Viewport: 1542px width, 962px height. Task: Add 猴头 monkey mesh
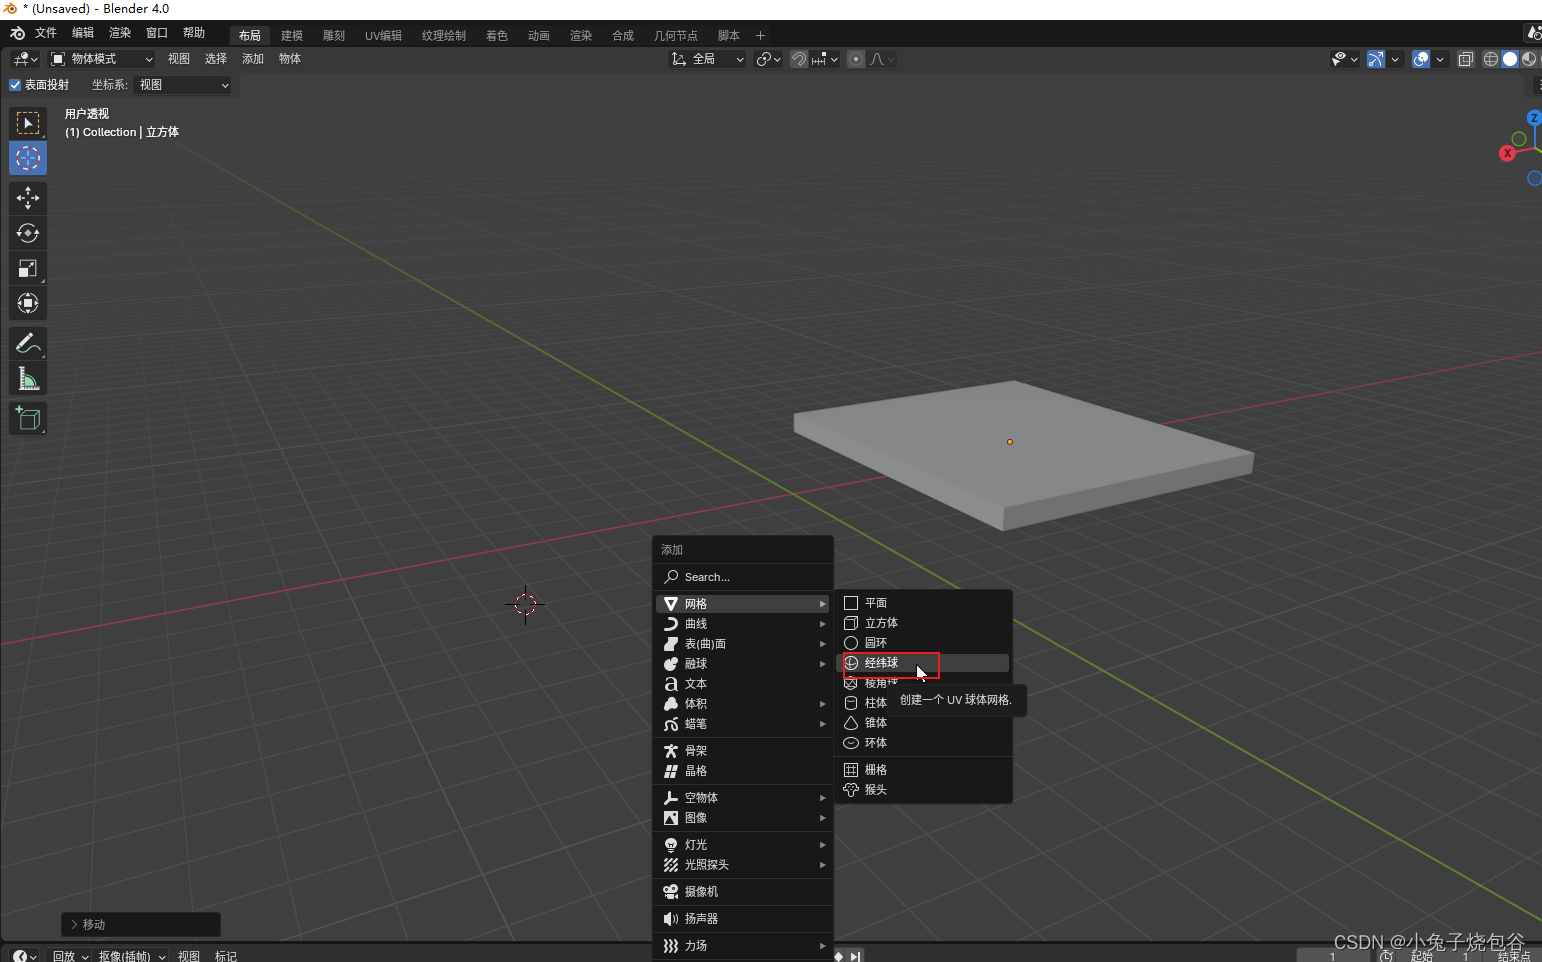(922, 790)
